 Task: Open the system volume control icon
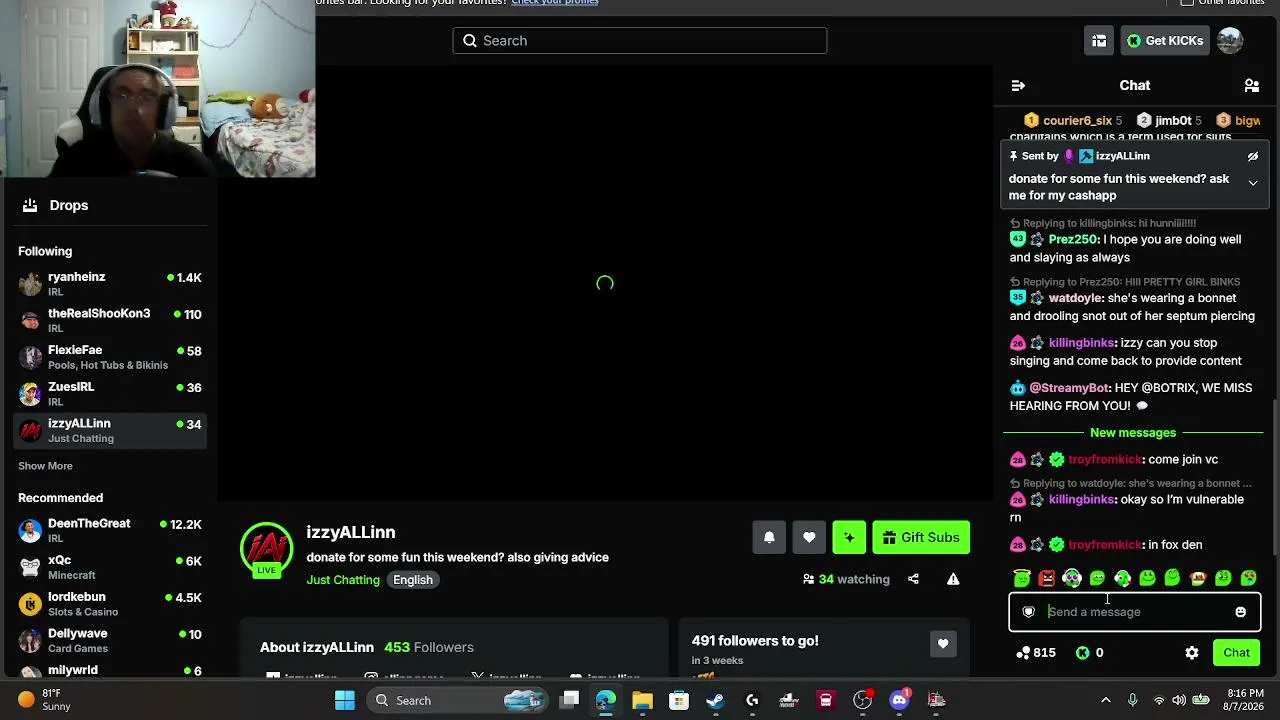click(x=1178, y=701)
